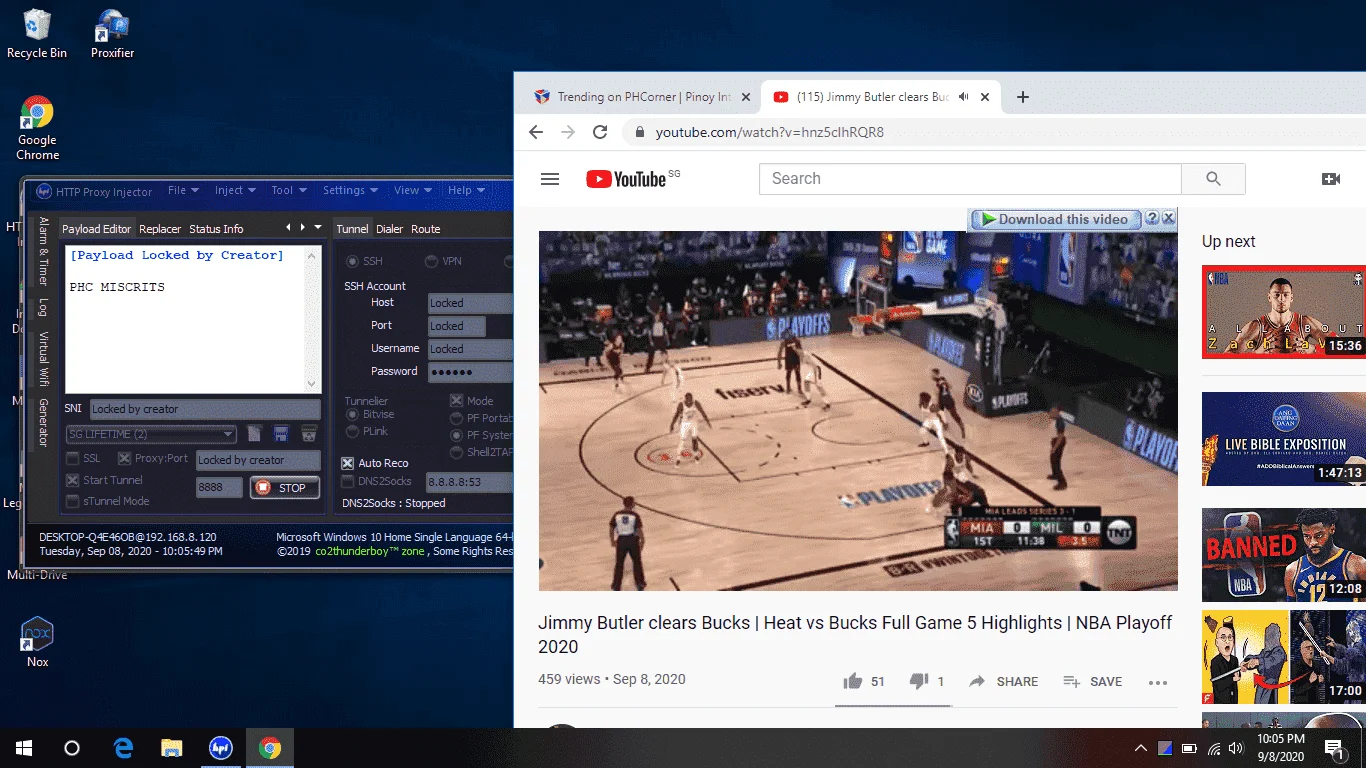The height and width of the screenshot is (768, 1366).
Task: Open File Explorer from taskbar
Action: point(172,747)
